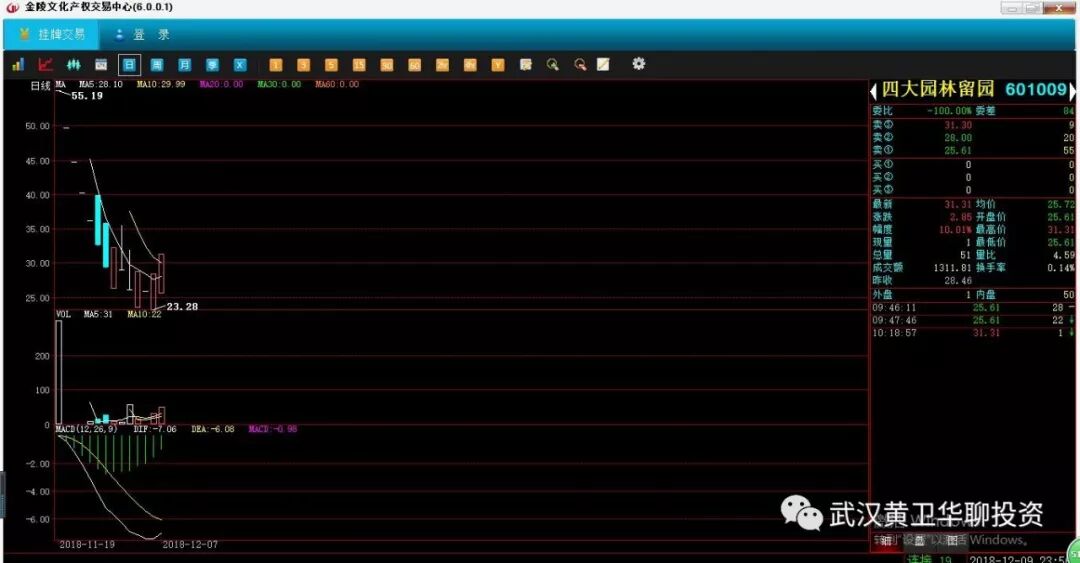Screen dimensions: 1080x563
Task: Select the 买③ bid row
Action: 973,190
